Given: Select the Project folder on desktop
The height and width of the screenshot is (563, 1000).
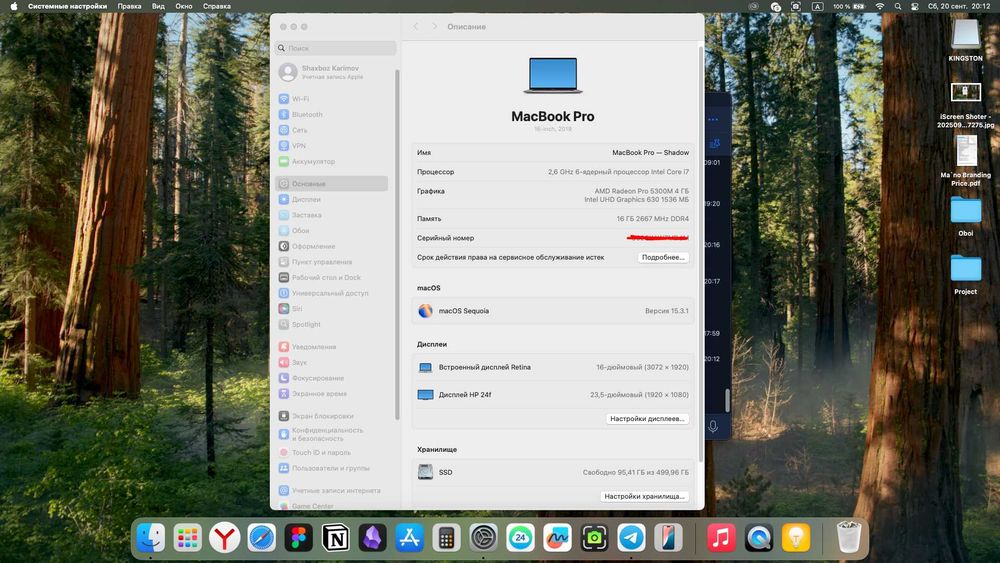Looking at the screenshot, I should (966, 274).
